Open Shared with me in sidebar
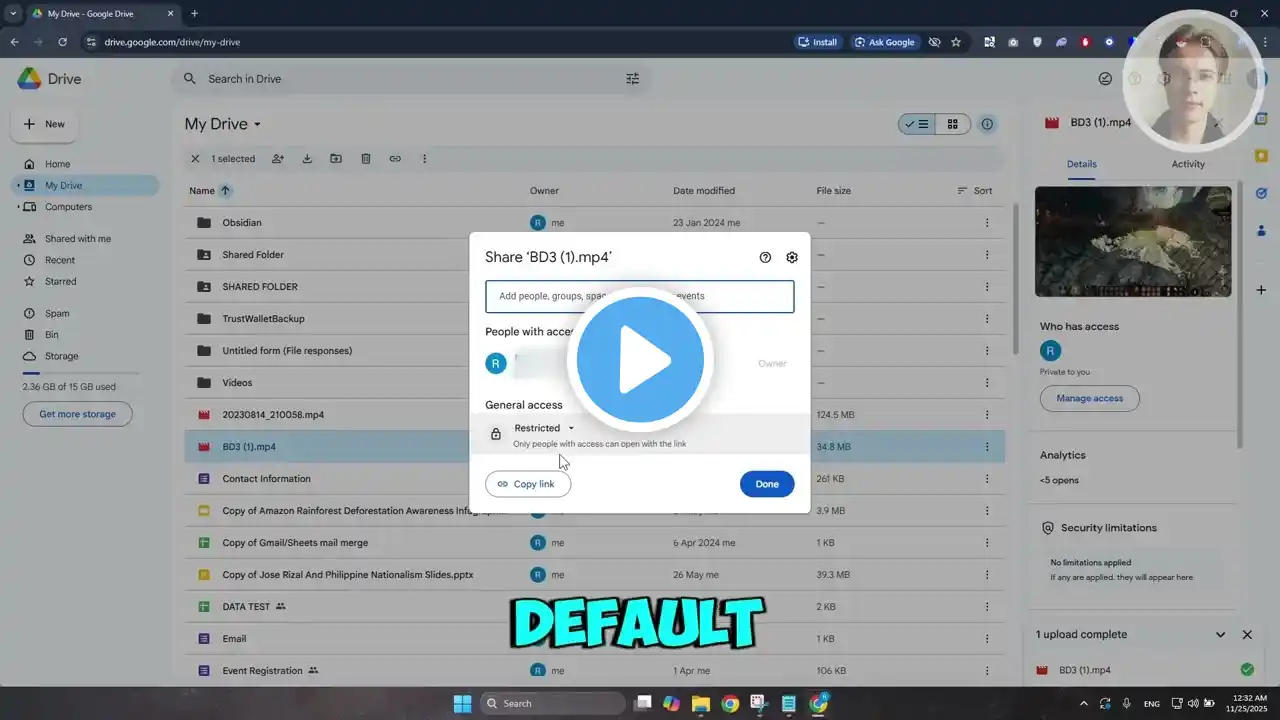 point(78,239)
